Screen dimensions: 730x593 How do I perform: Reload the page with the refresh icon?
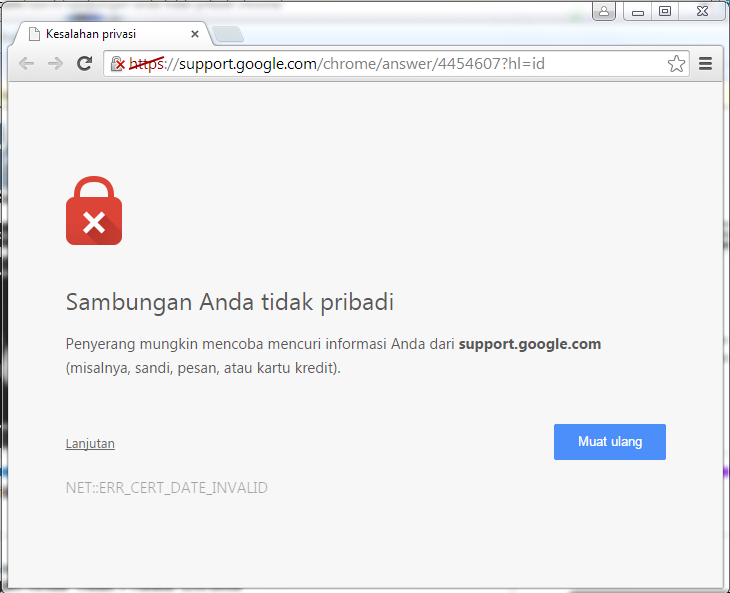84,63
